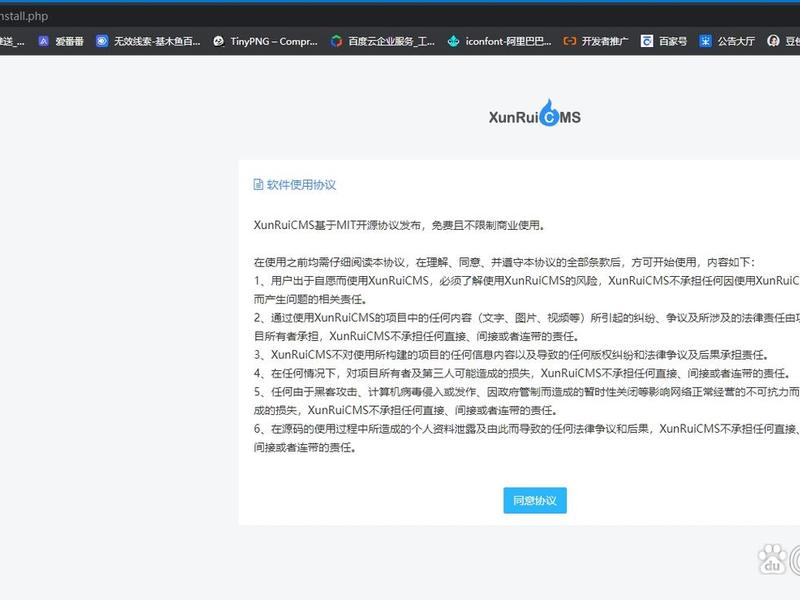Click the 爱番番 bookmark favicon
This screenshot has height=600, width=800.
43,41
